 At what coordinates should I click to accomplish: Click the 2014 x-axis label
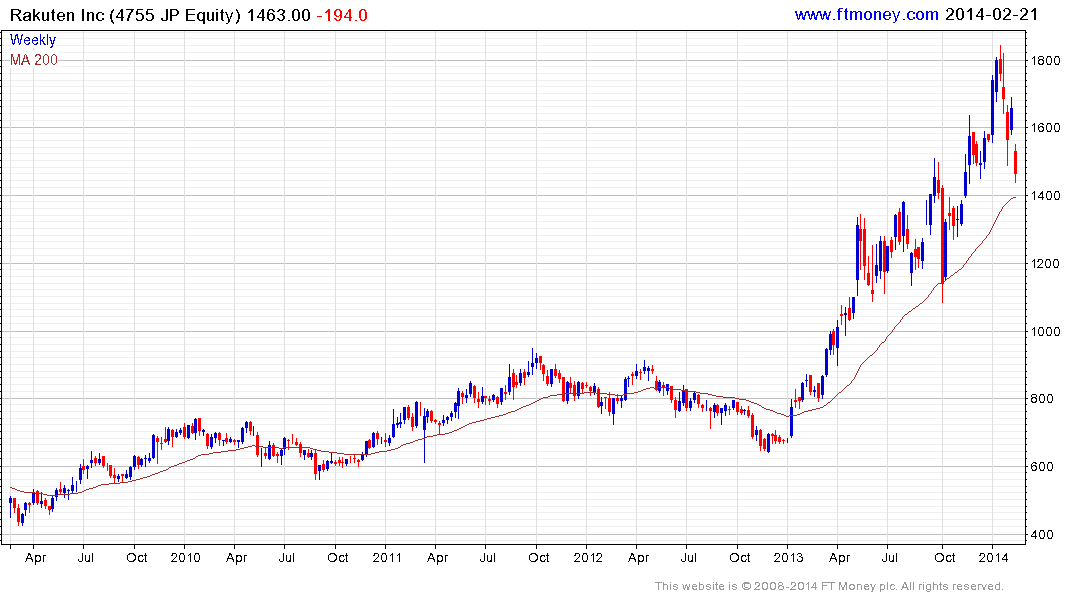[993, 557]
